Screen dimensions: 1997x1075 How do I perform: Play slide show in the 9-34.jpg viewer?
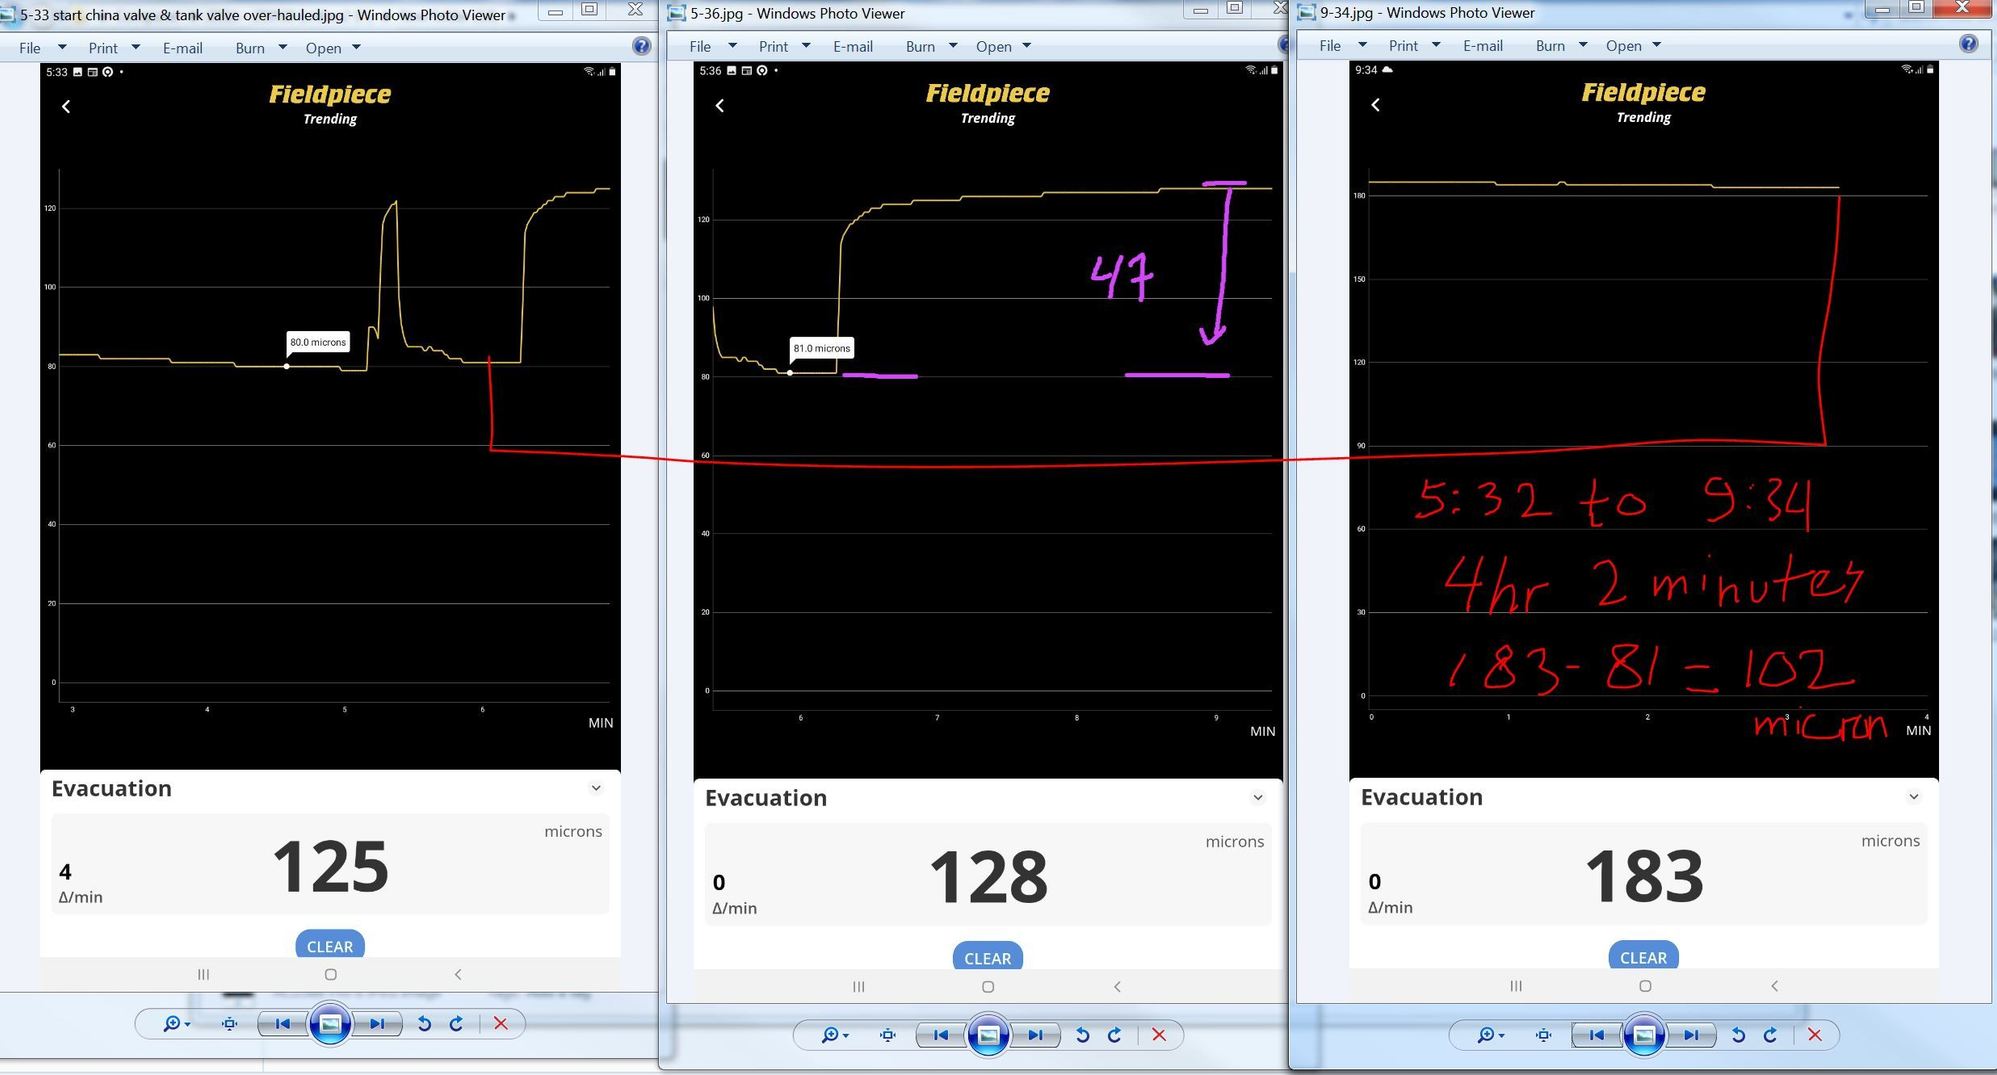point(1644,1035)
